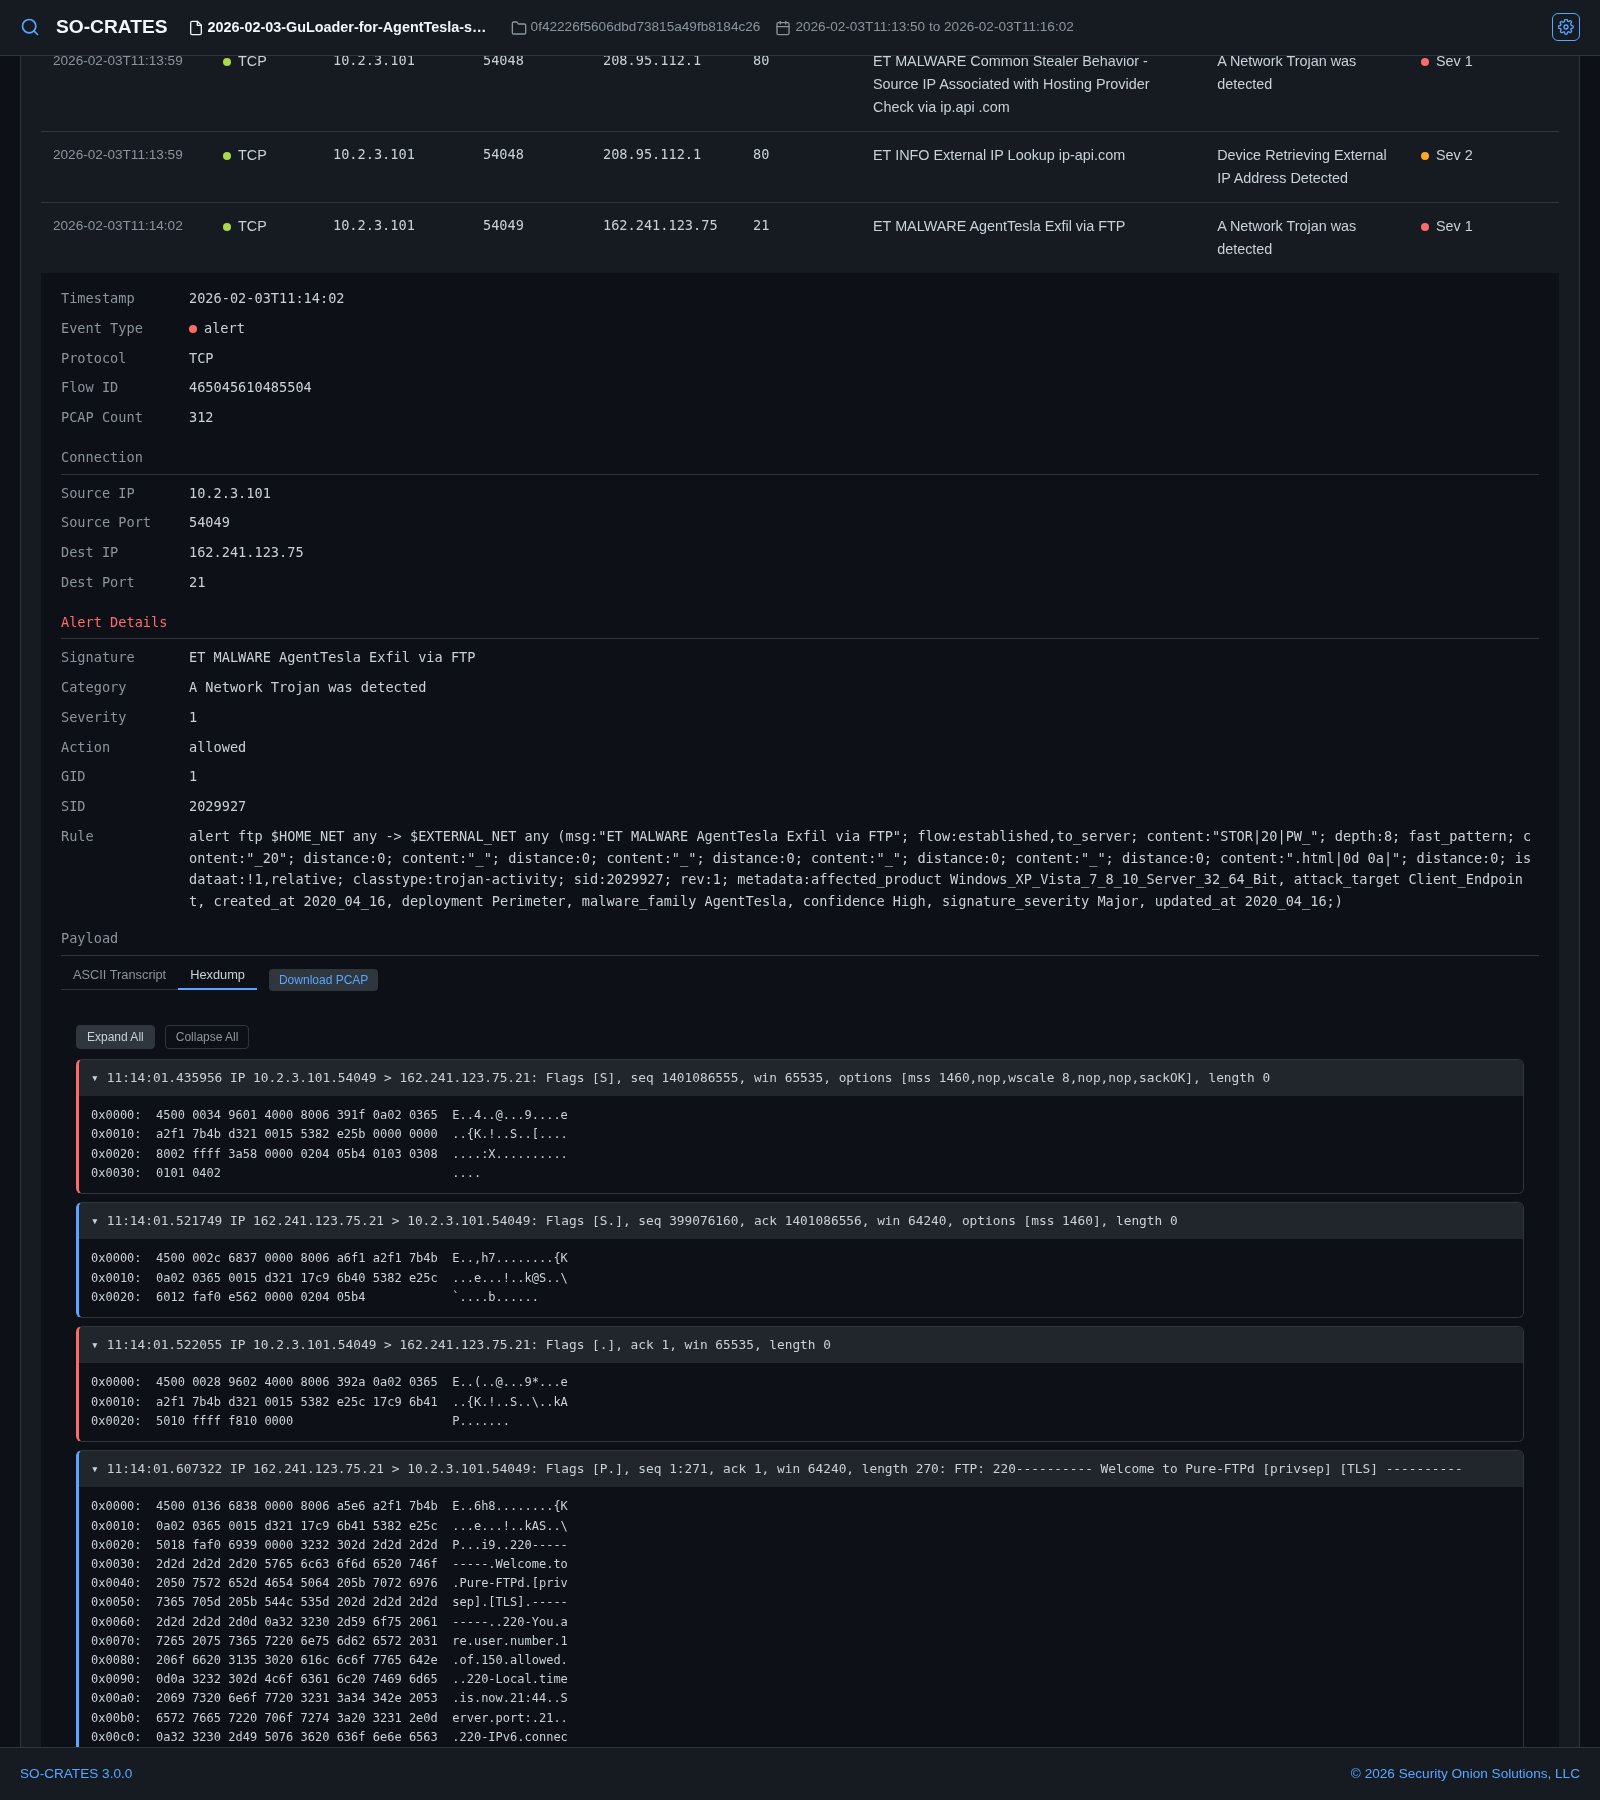Click the Connection section heading
Viewport: 1600px width, 1800px height.
tap(102, 457)
